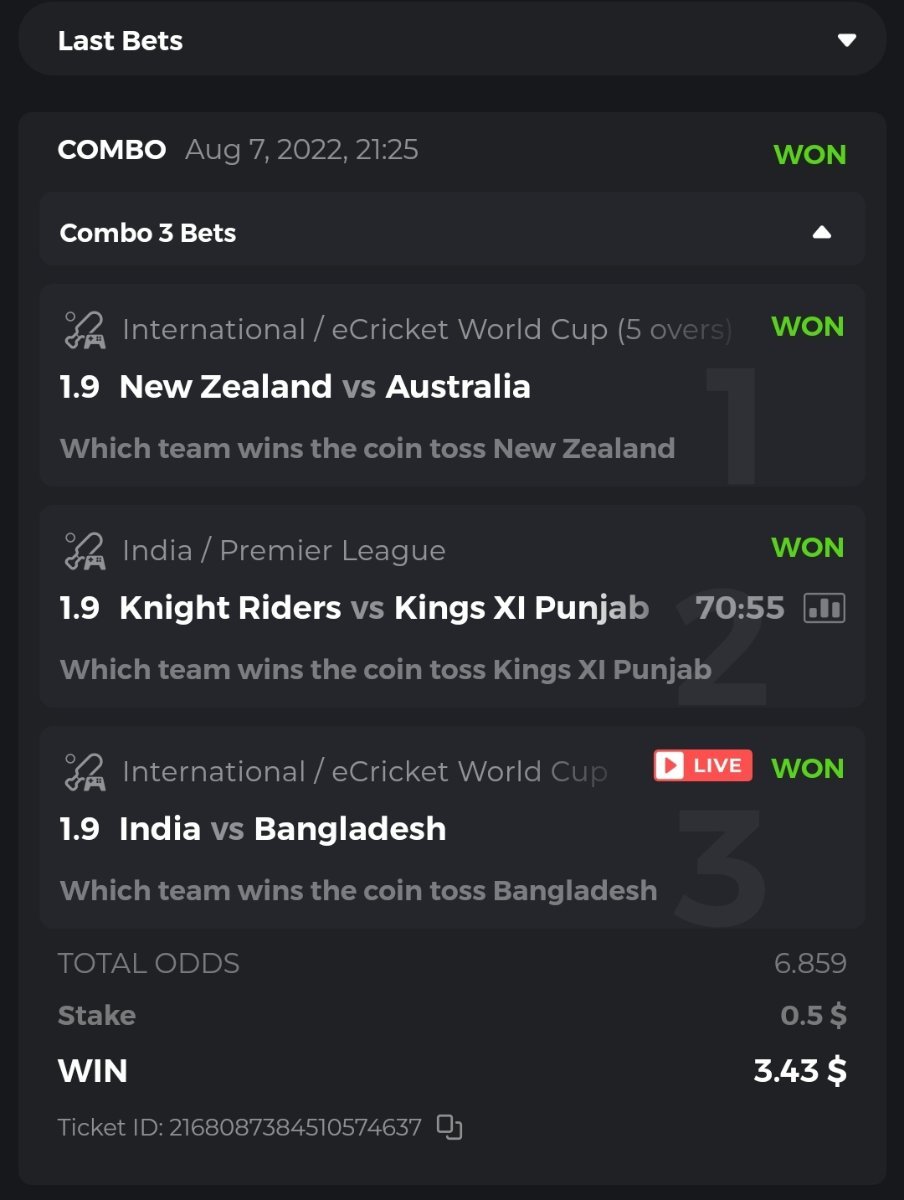Open New Zealand vs Australia match
Image resolution: width=904 pixels, height=1200 pixels.
324,387
